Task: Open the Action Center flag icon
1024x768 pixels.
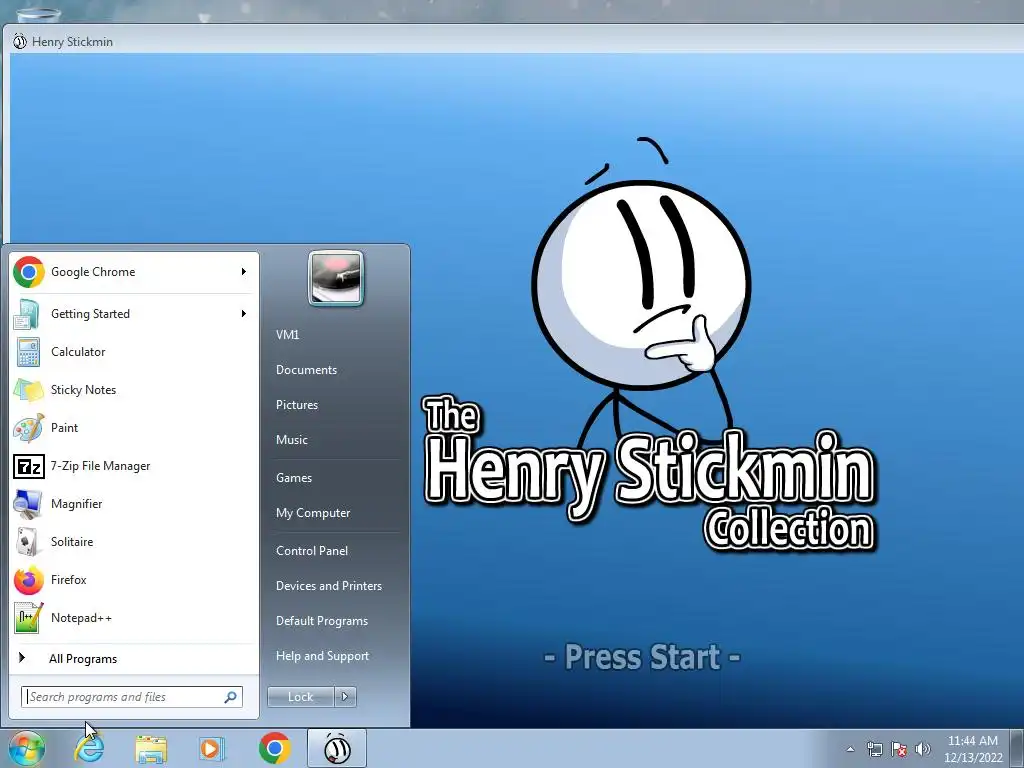Action: (x=899, y=749)
